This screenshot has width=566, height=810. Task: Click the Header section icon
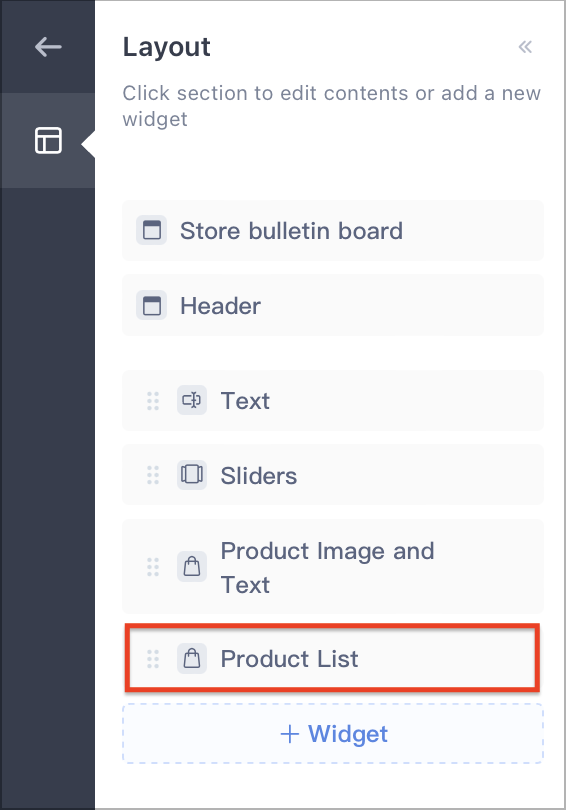point(151,305)
